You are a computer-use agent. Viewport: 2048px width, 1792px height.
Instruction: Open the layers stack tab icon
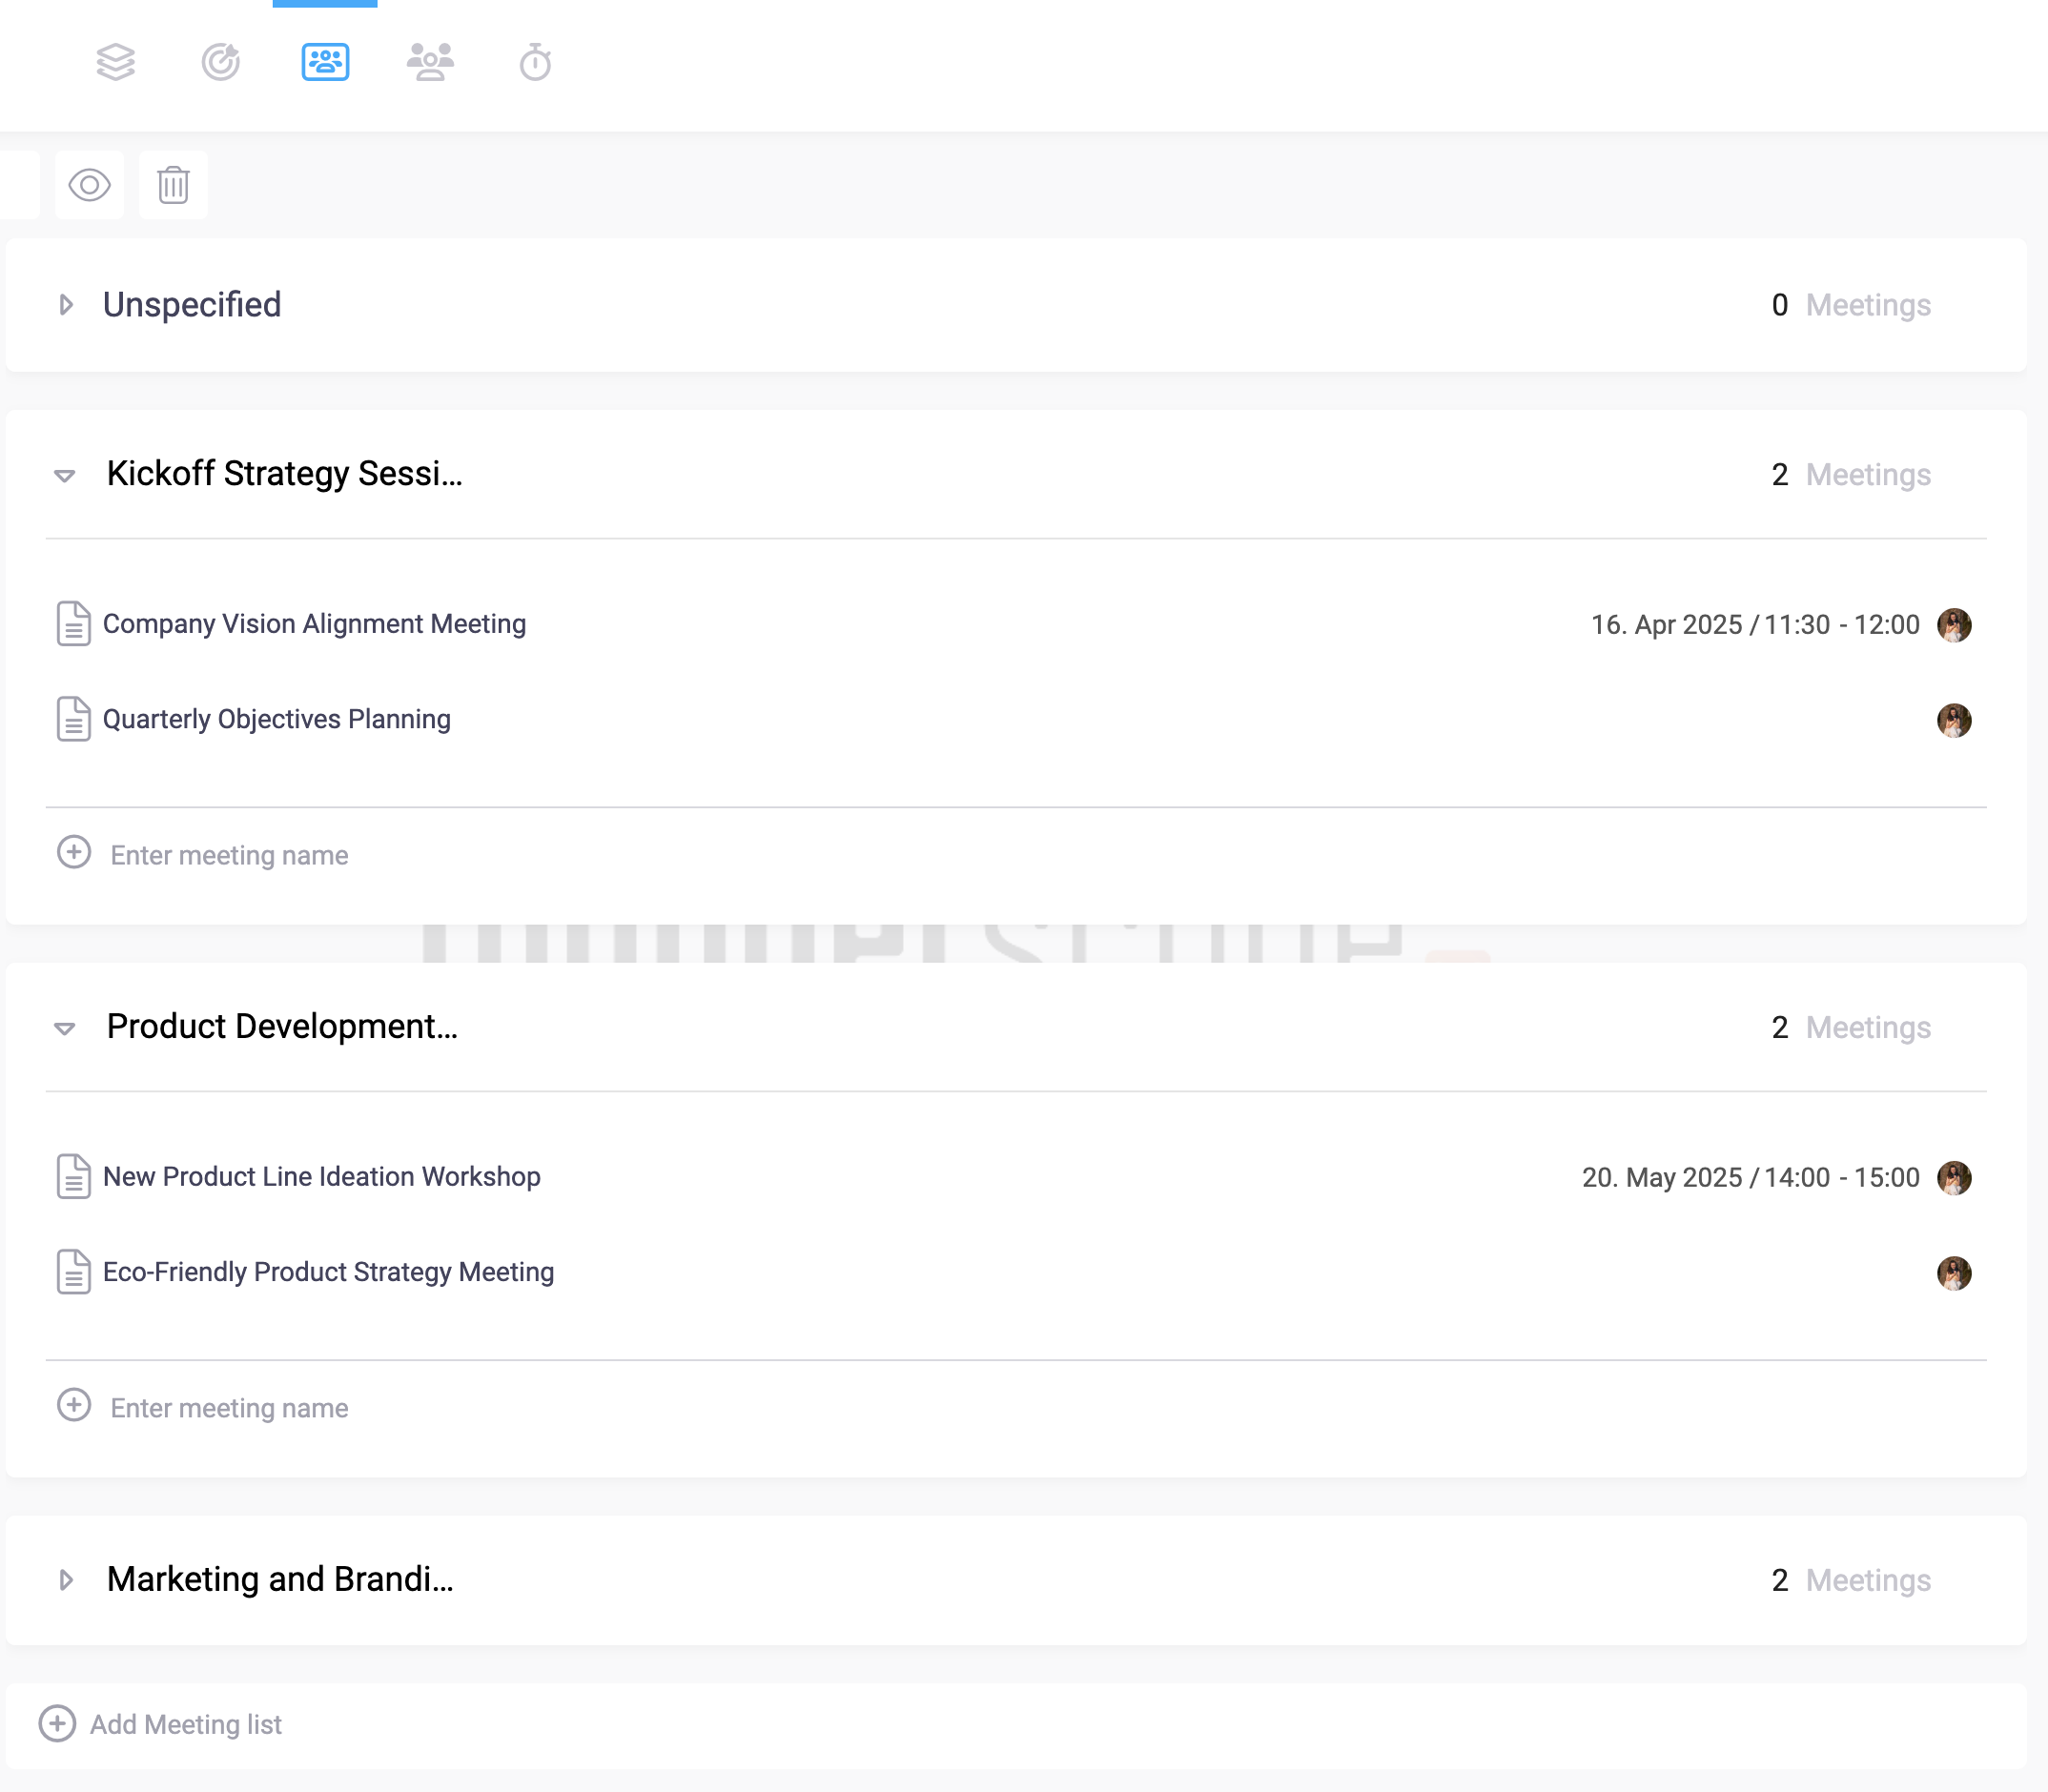click(116, 62)
